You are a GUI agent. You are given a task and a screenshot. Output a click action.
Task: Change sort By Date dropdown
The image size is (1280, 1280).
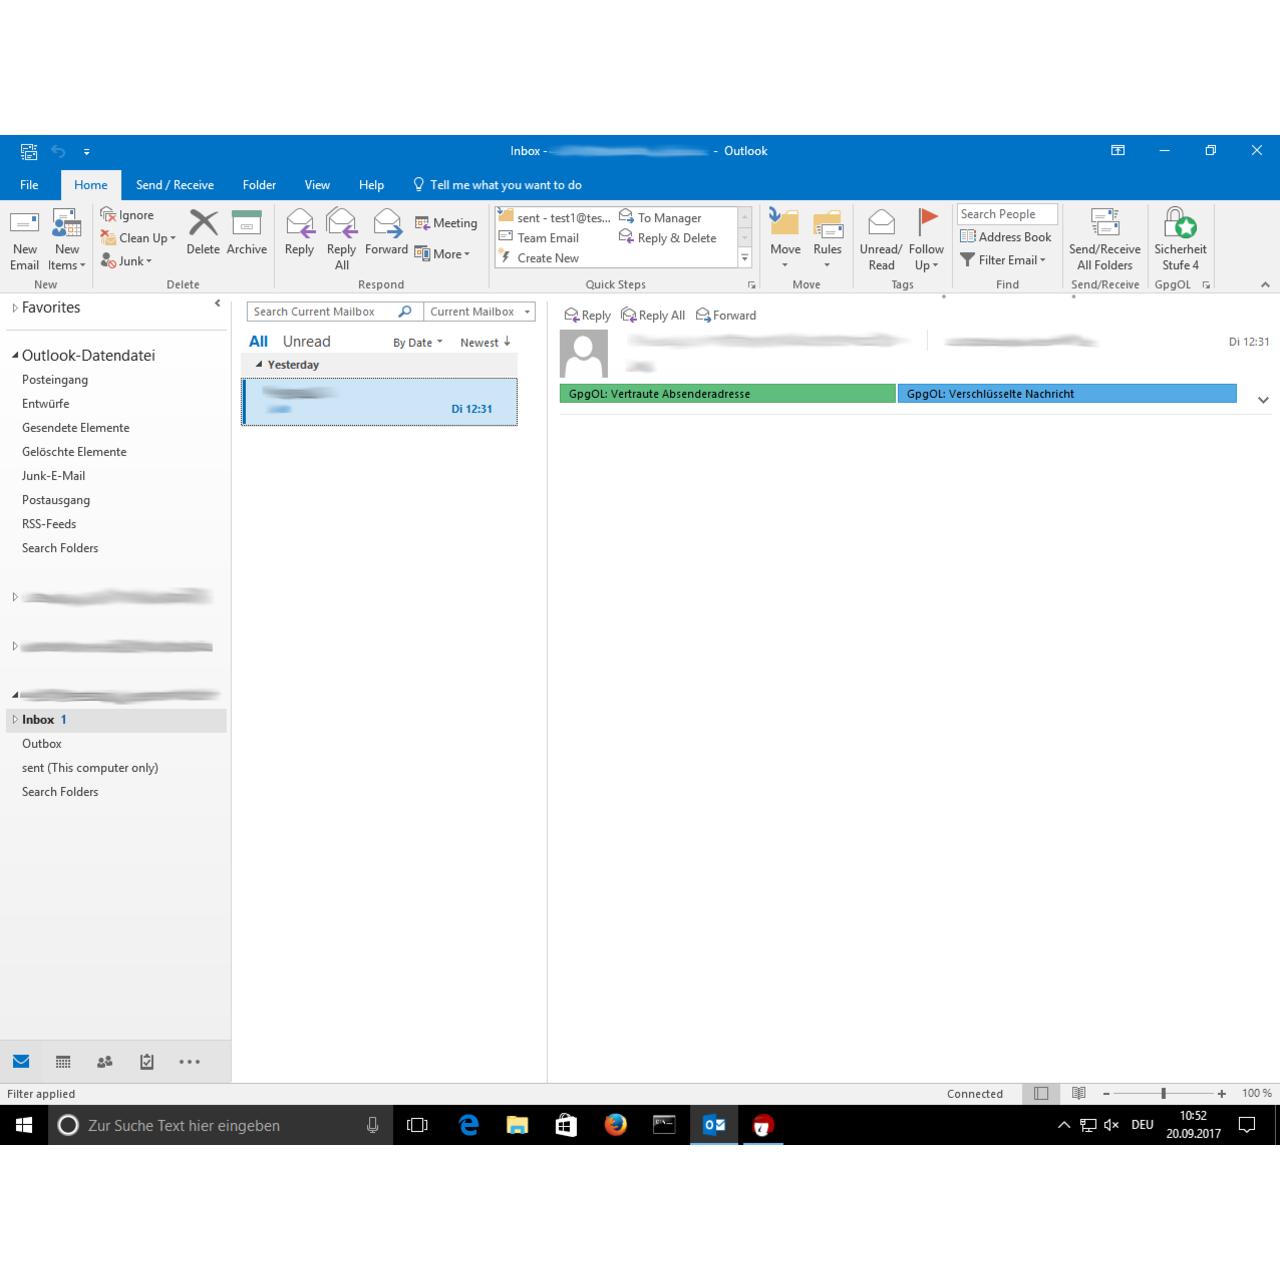pyautogui.click(x=418, y=342)
